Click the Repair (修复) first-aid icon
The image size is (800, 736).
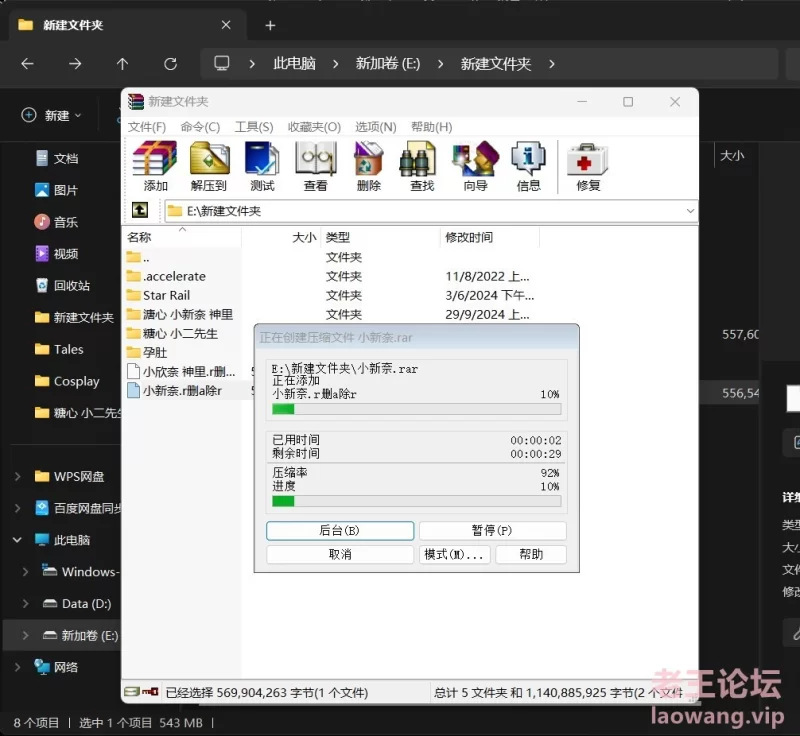coord(588,166)
